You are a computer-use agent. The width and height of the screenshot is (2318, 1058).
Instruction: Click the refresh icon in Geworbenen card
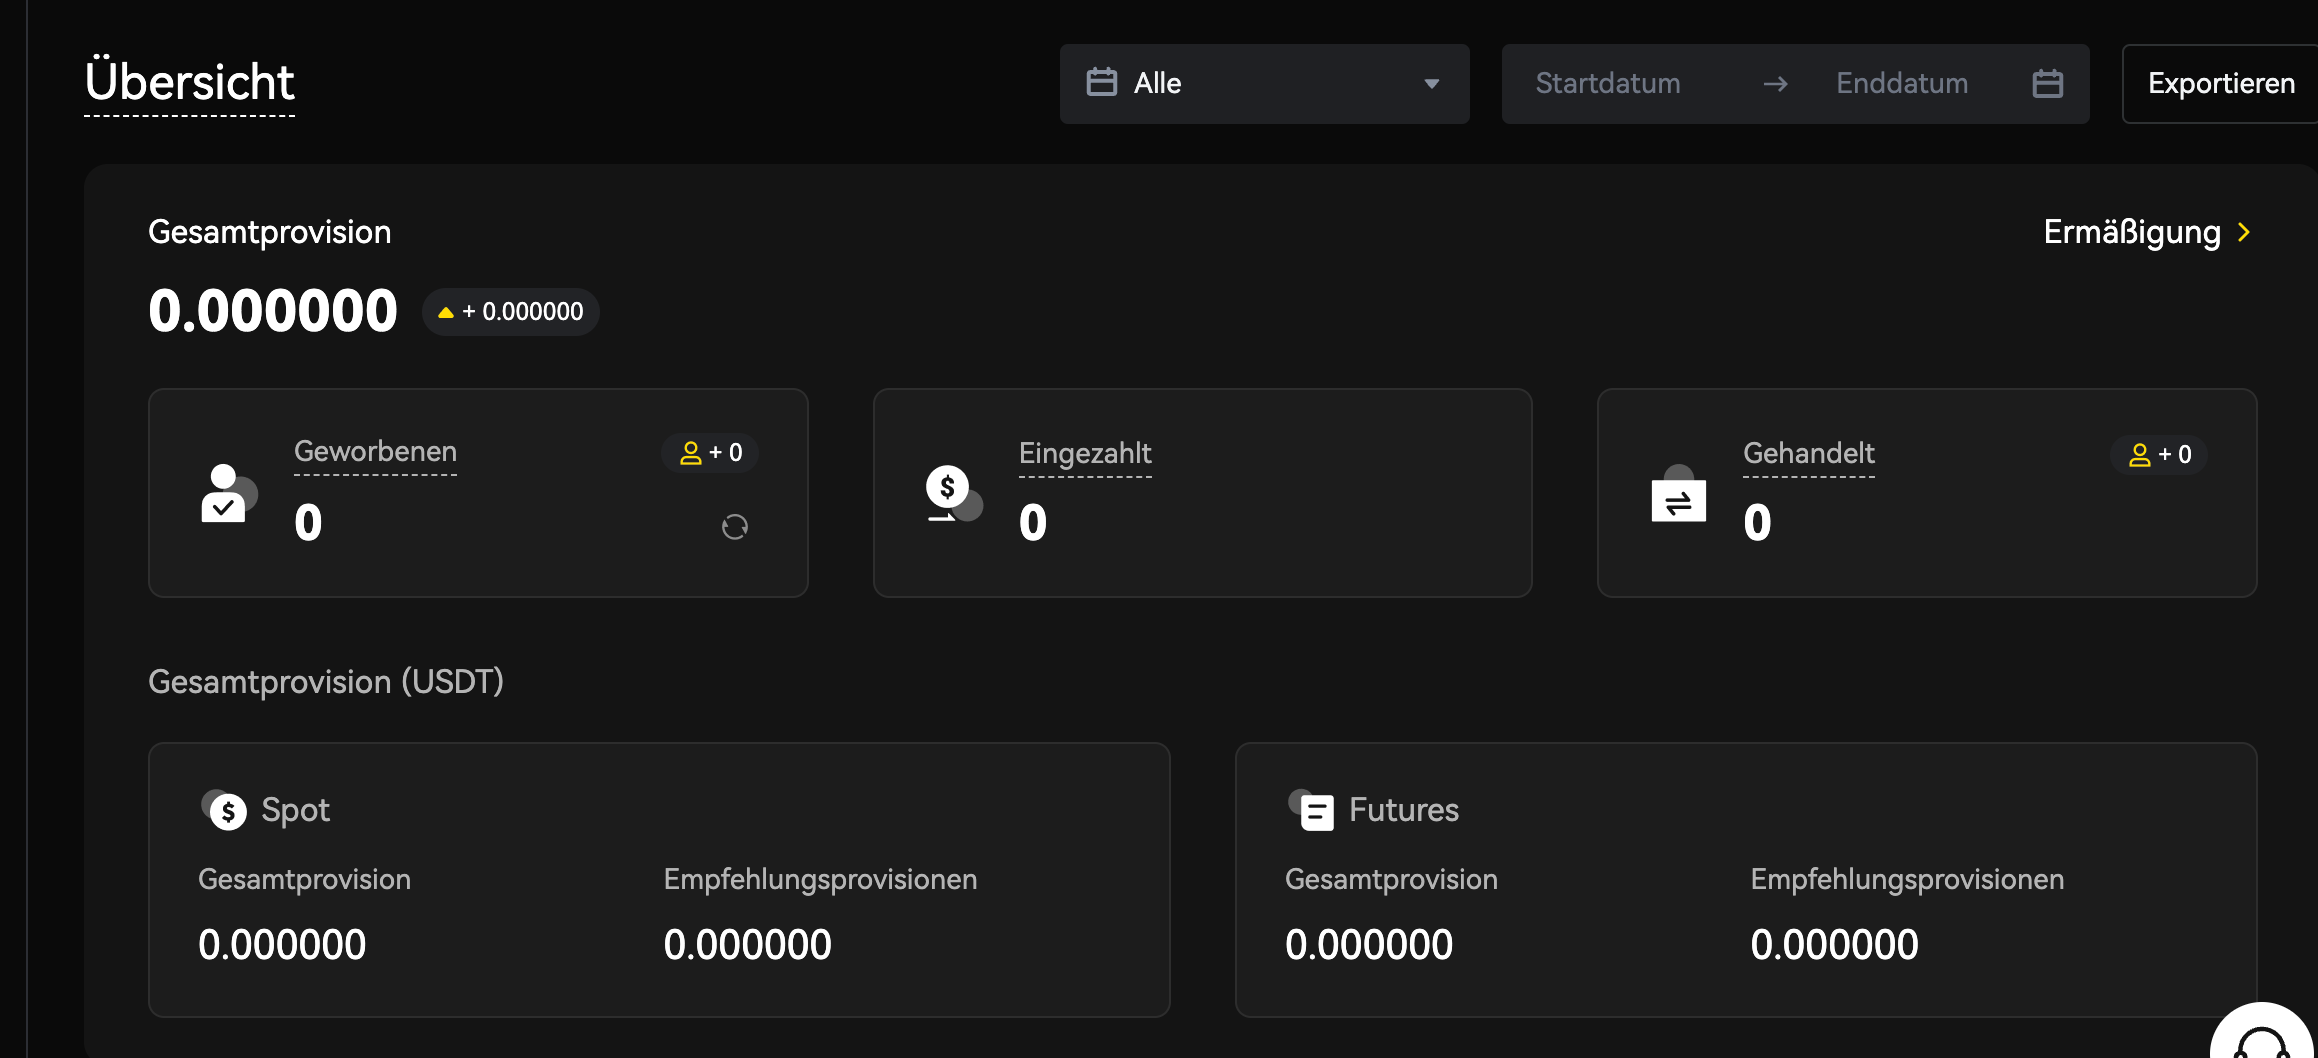[735, 527]
